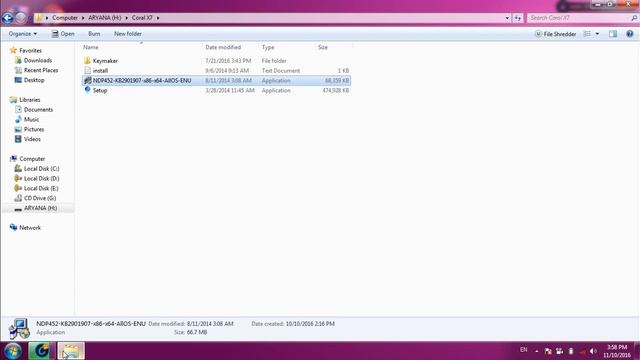Screen dimensions: 640x360
Task: Toggle the preview pane icon
Action: 613,34
